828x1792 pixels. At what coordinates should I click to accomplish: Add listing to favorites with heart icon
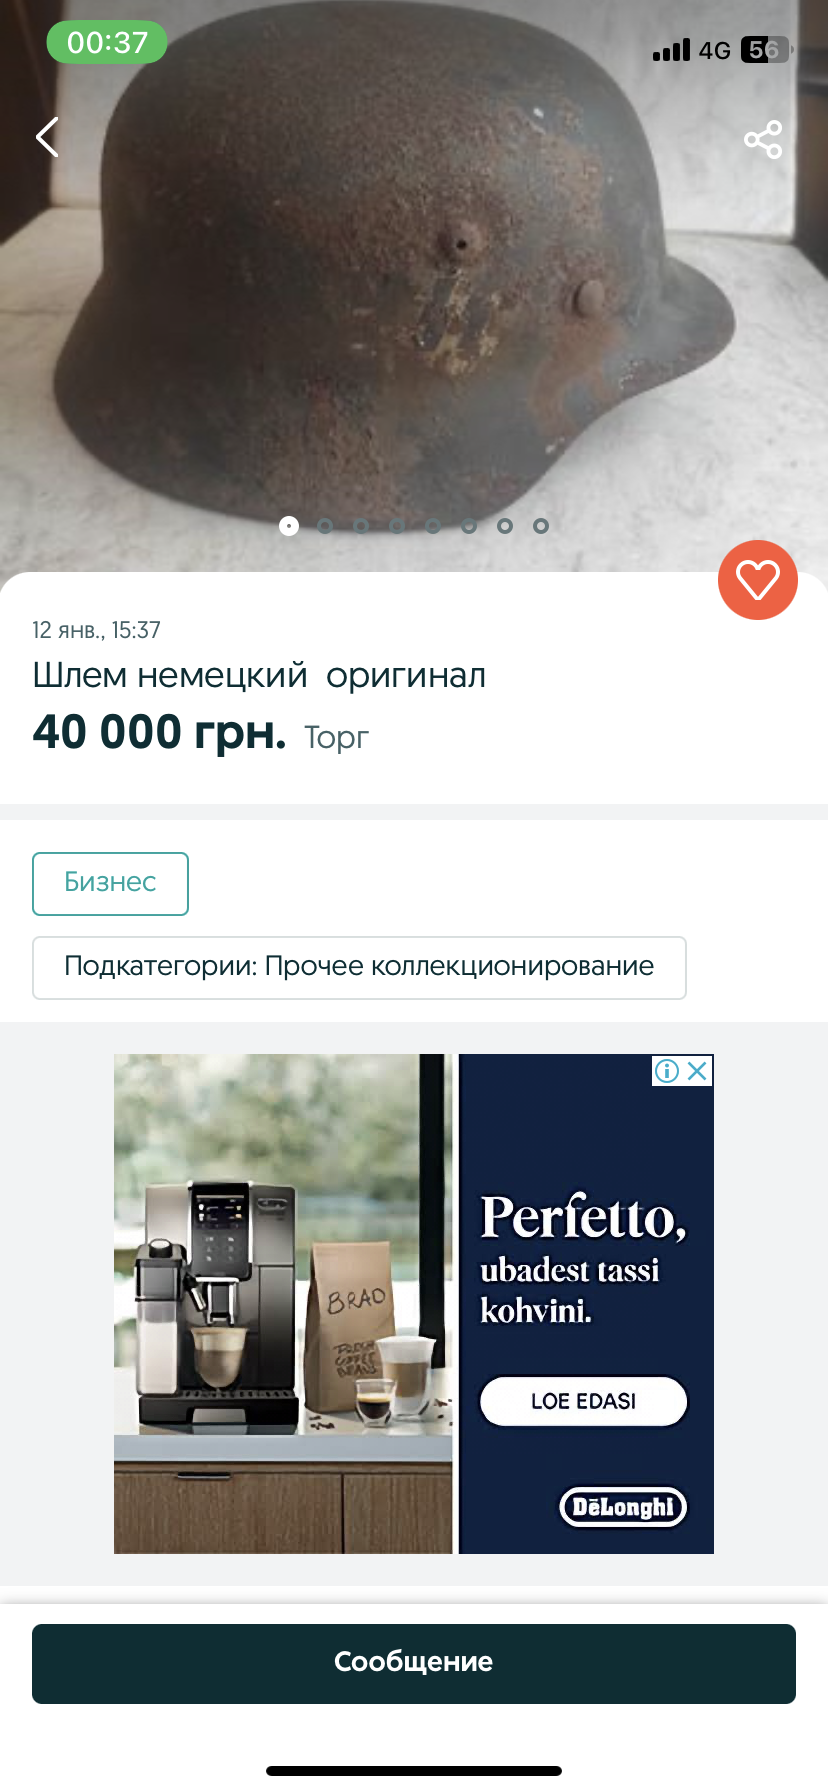point(758,580)
